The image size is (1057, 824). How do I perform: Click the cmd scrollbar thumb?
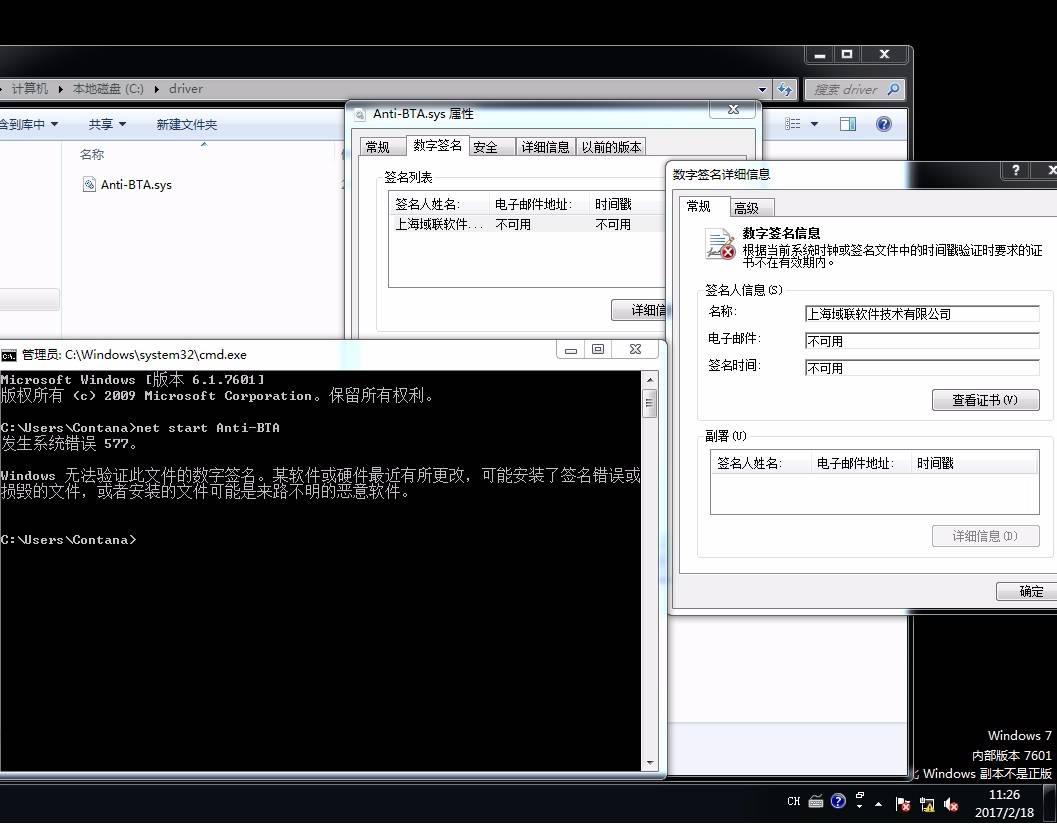(x=649, y=405)
